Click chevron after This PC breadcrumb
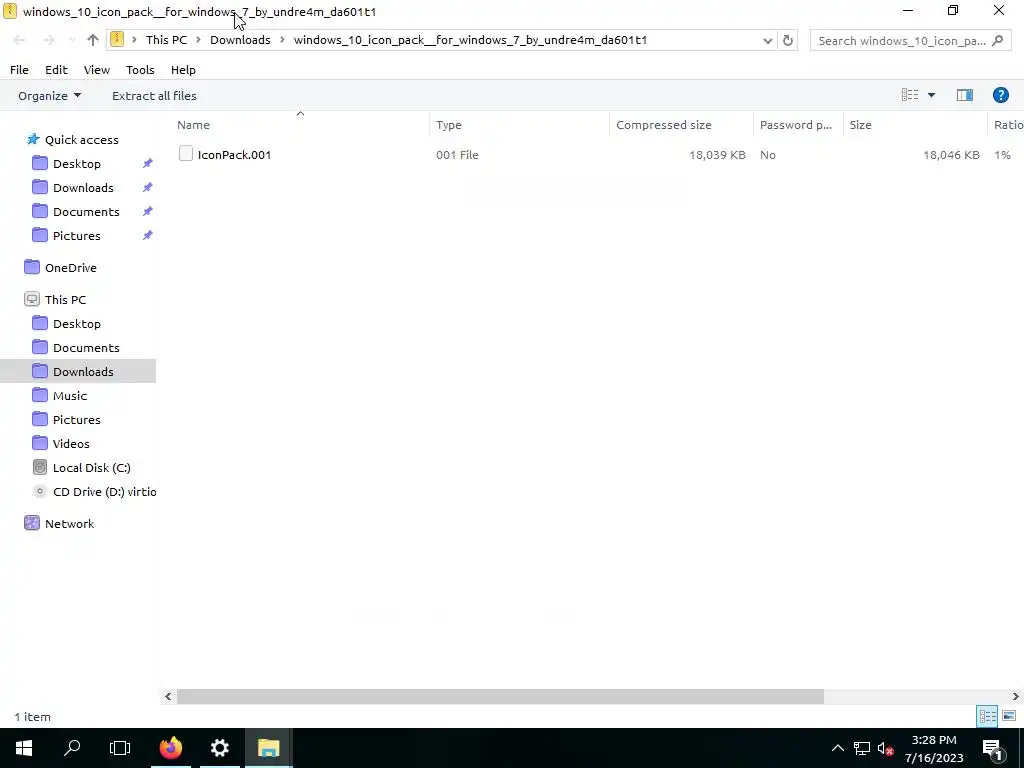 [x=199, y=40]
